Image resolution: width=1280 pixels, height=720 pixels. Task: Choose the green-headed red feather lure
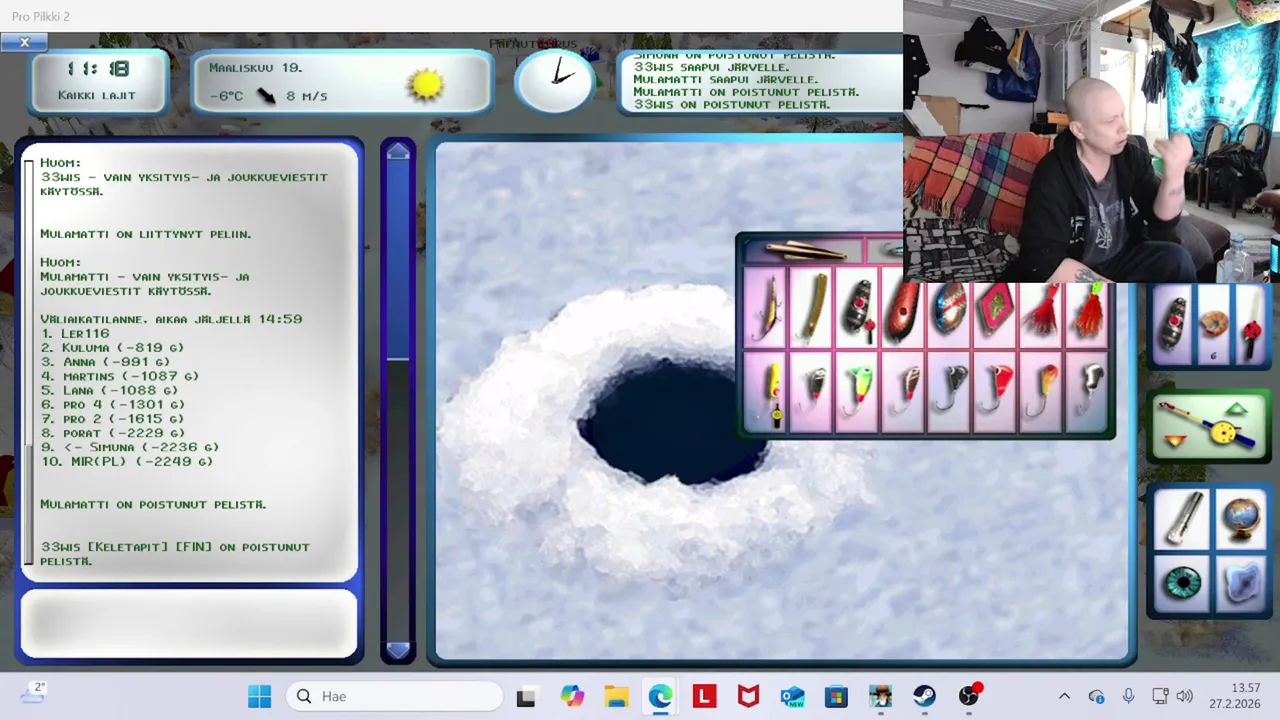click(x=1087, y=310)
